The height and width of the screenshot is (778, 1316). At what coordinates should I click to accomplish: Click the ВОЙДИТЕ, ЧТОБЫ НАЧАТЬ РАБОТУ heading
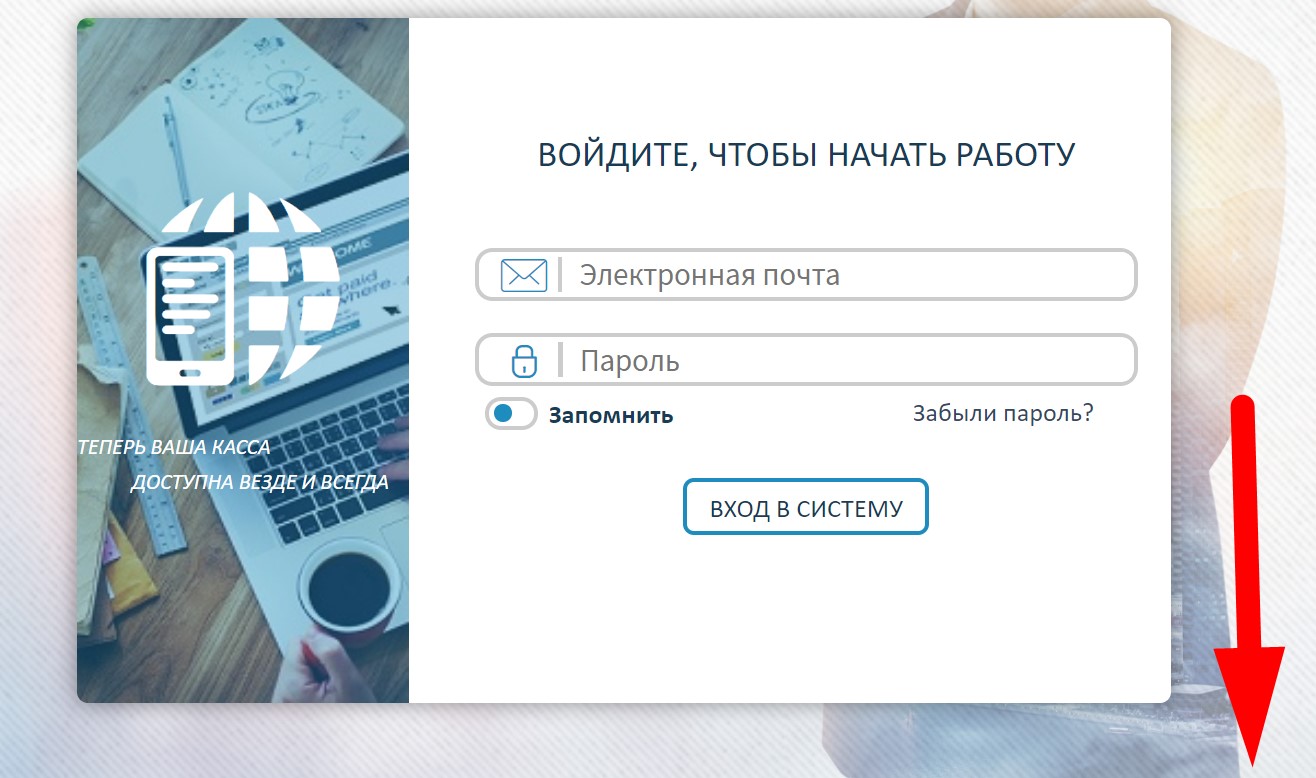click(806, 155)
